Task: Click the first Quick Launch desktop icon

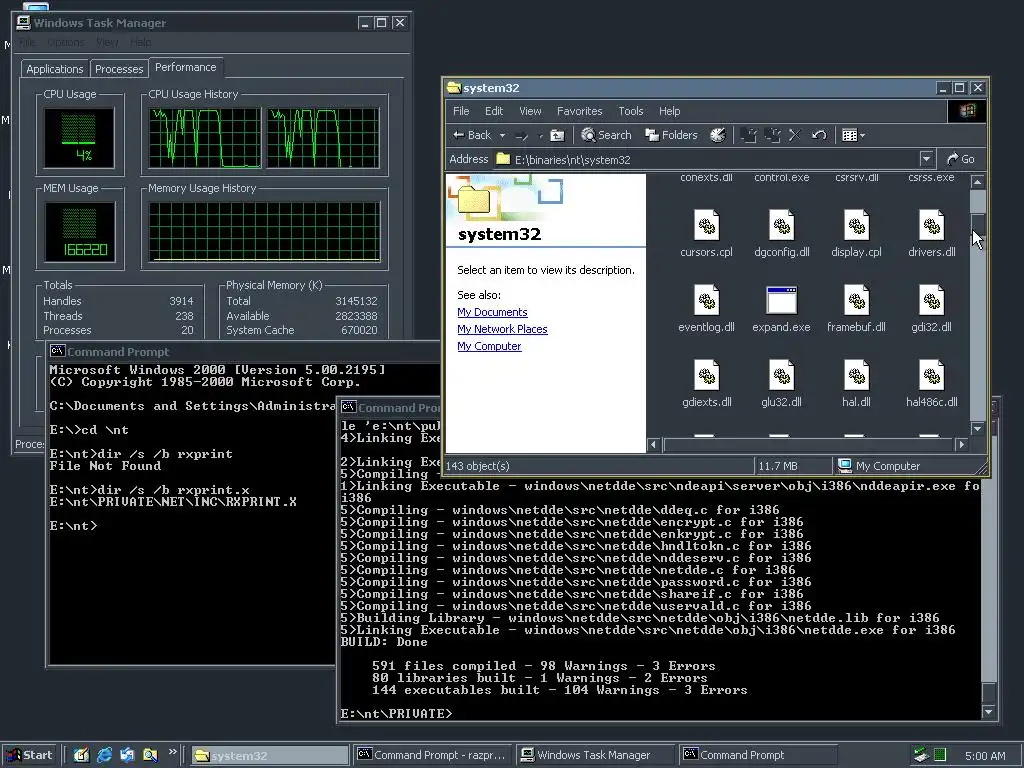Action: [81, 755]
